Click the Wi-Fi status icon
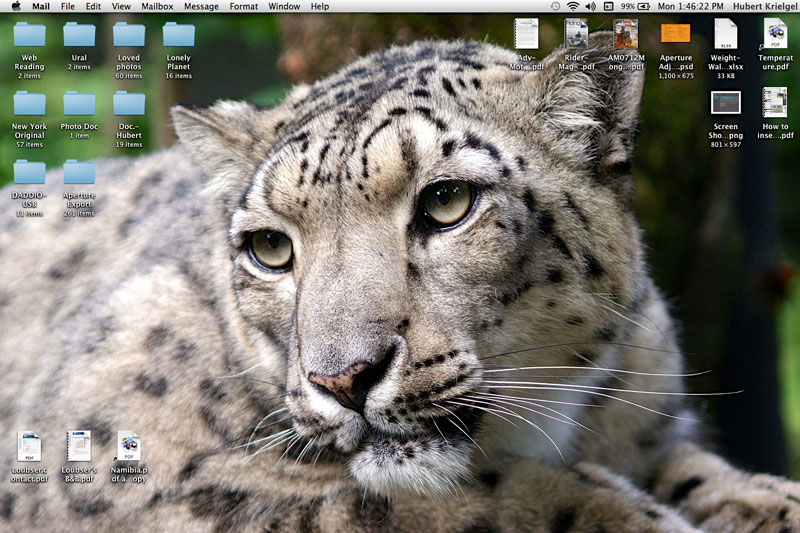Screen dimensions: 800x533 (x=573, y=6)
